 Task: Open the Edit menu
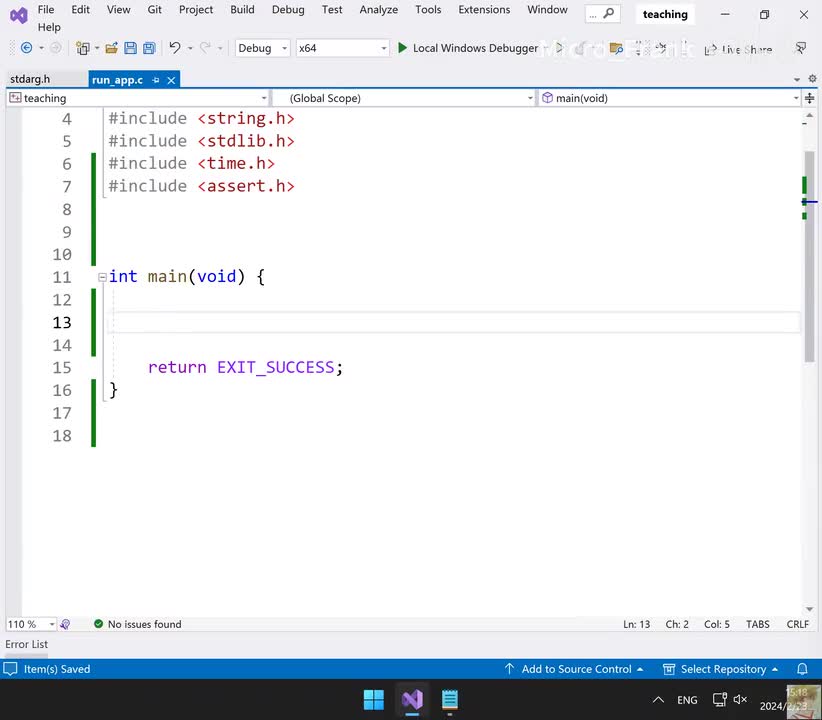80,10
